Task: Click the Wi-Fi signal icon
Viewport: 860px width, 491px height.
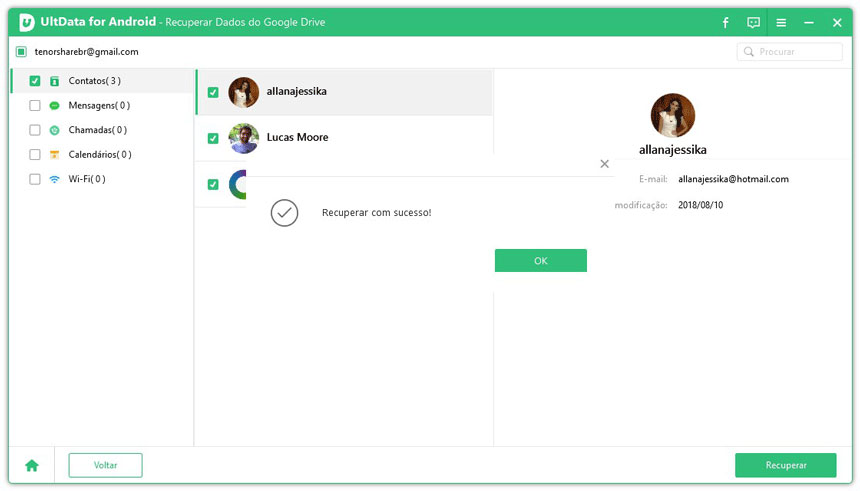Action: (54, 179)
